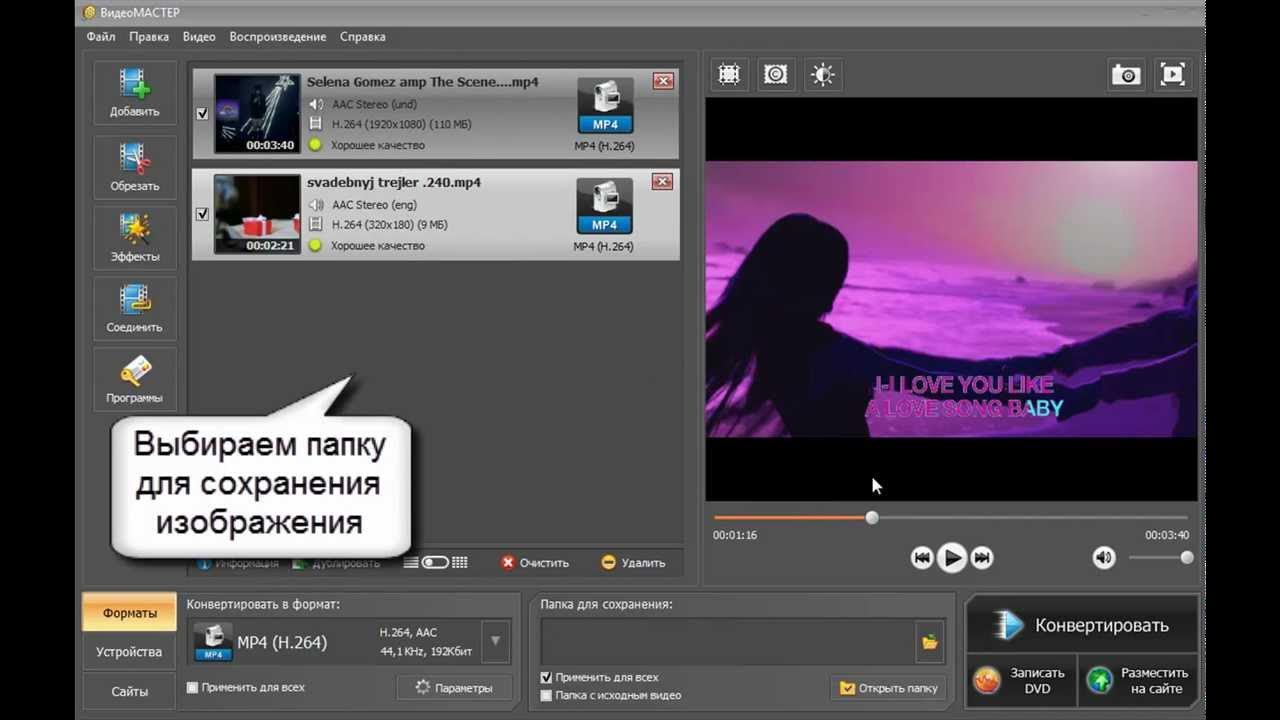Select the Сайты tab
The image size is (1280, 720).
tap(129, 691)
